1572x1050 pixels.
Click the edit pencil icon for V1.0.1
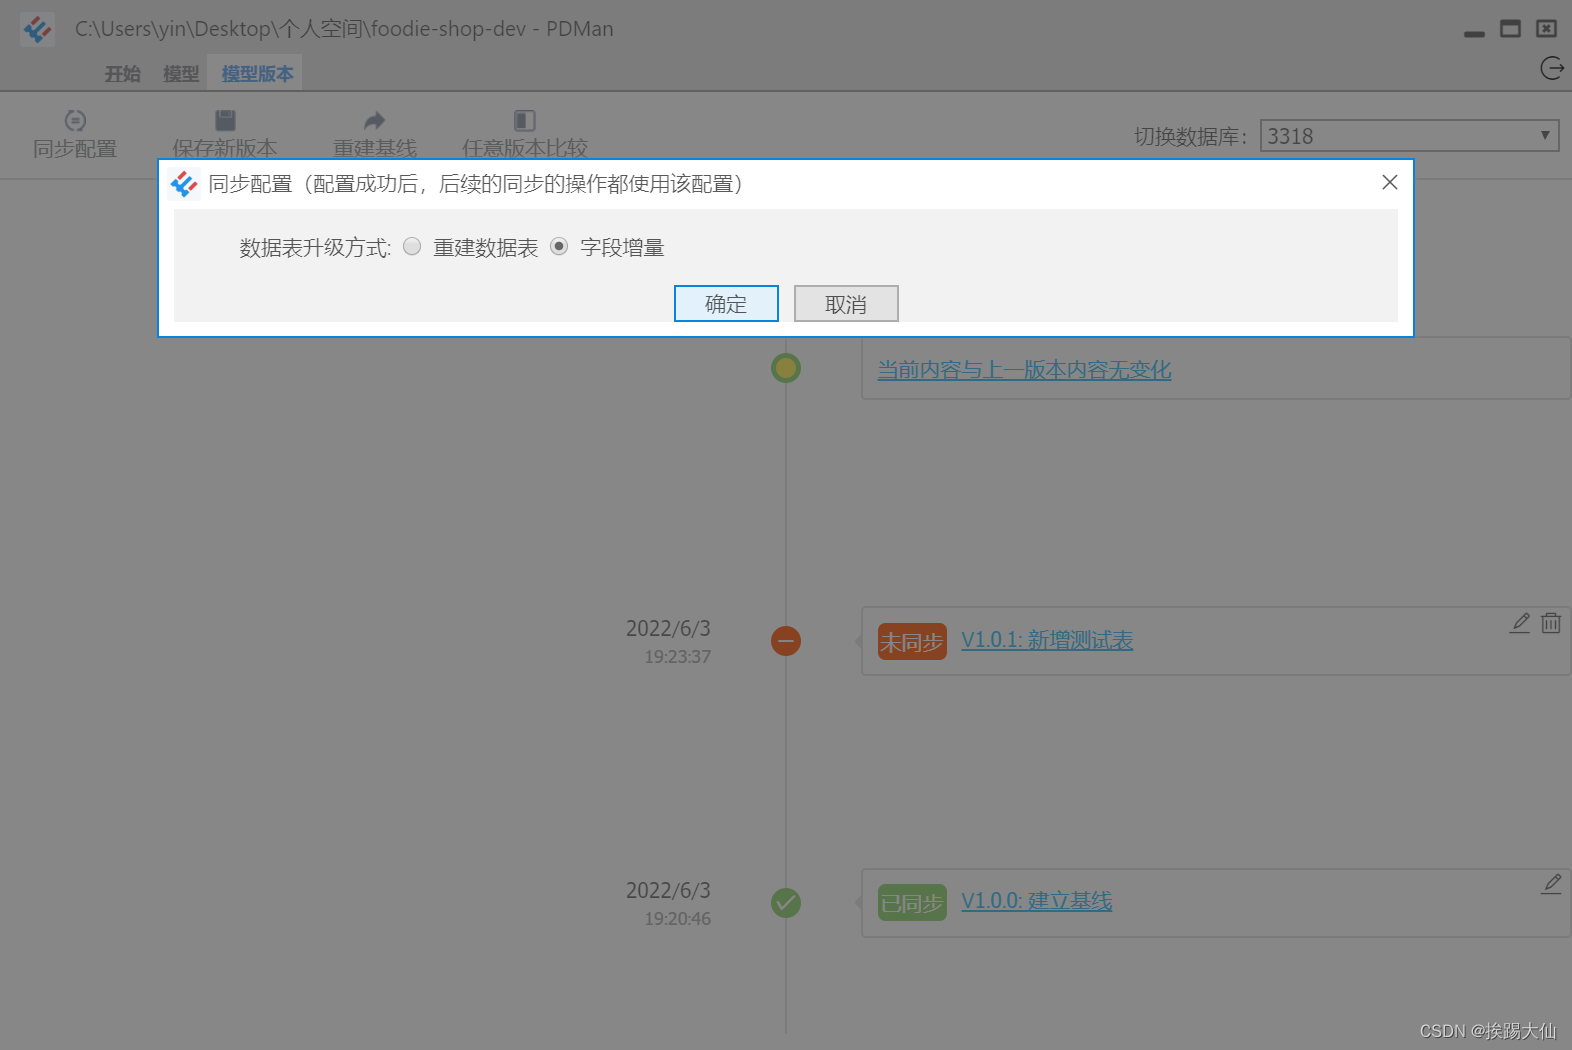pyautogui.click(x=1520, y=622)
